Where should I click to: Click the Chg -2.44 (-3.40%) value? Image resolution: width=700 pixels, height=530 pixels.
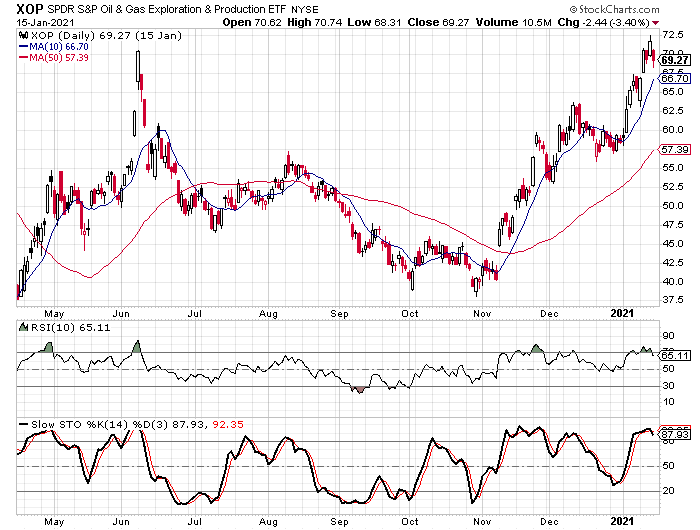coord(603,22)
